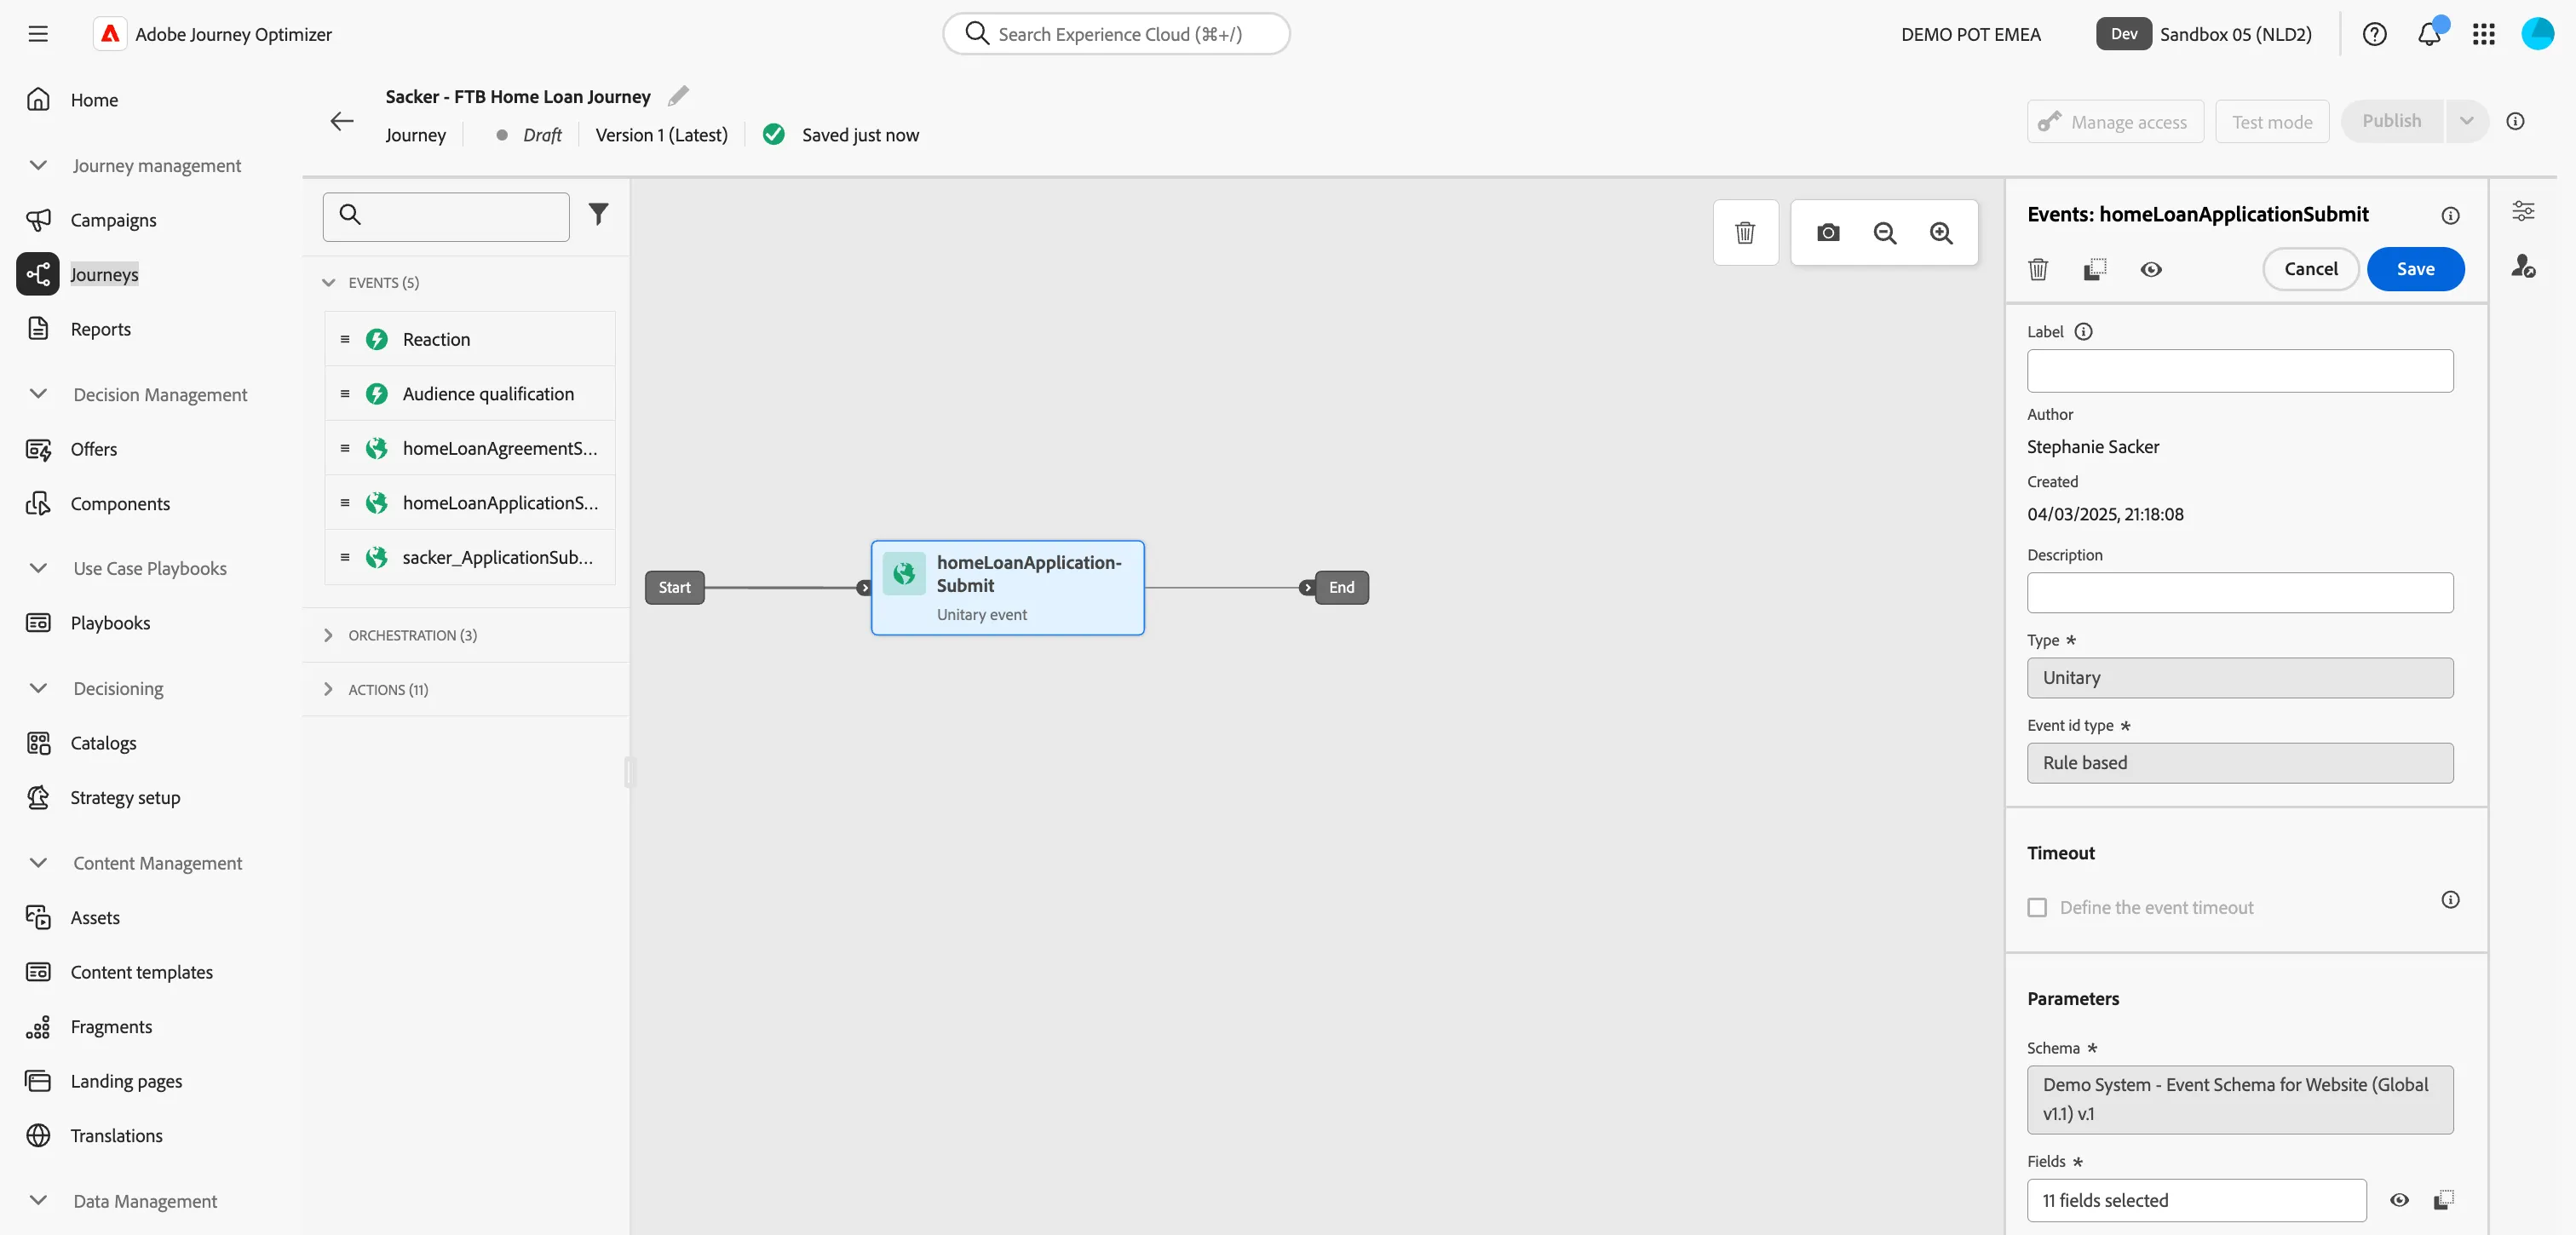Delete selected node using canvas trash icon
The height and width of the screenshot is (1235, 2576).
1745,232
